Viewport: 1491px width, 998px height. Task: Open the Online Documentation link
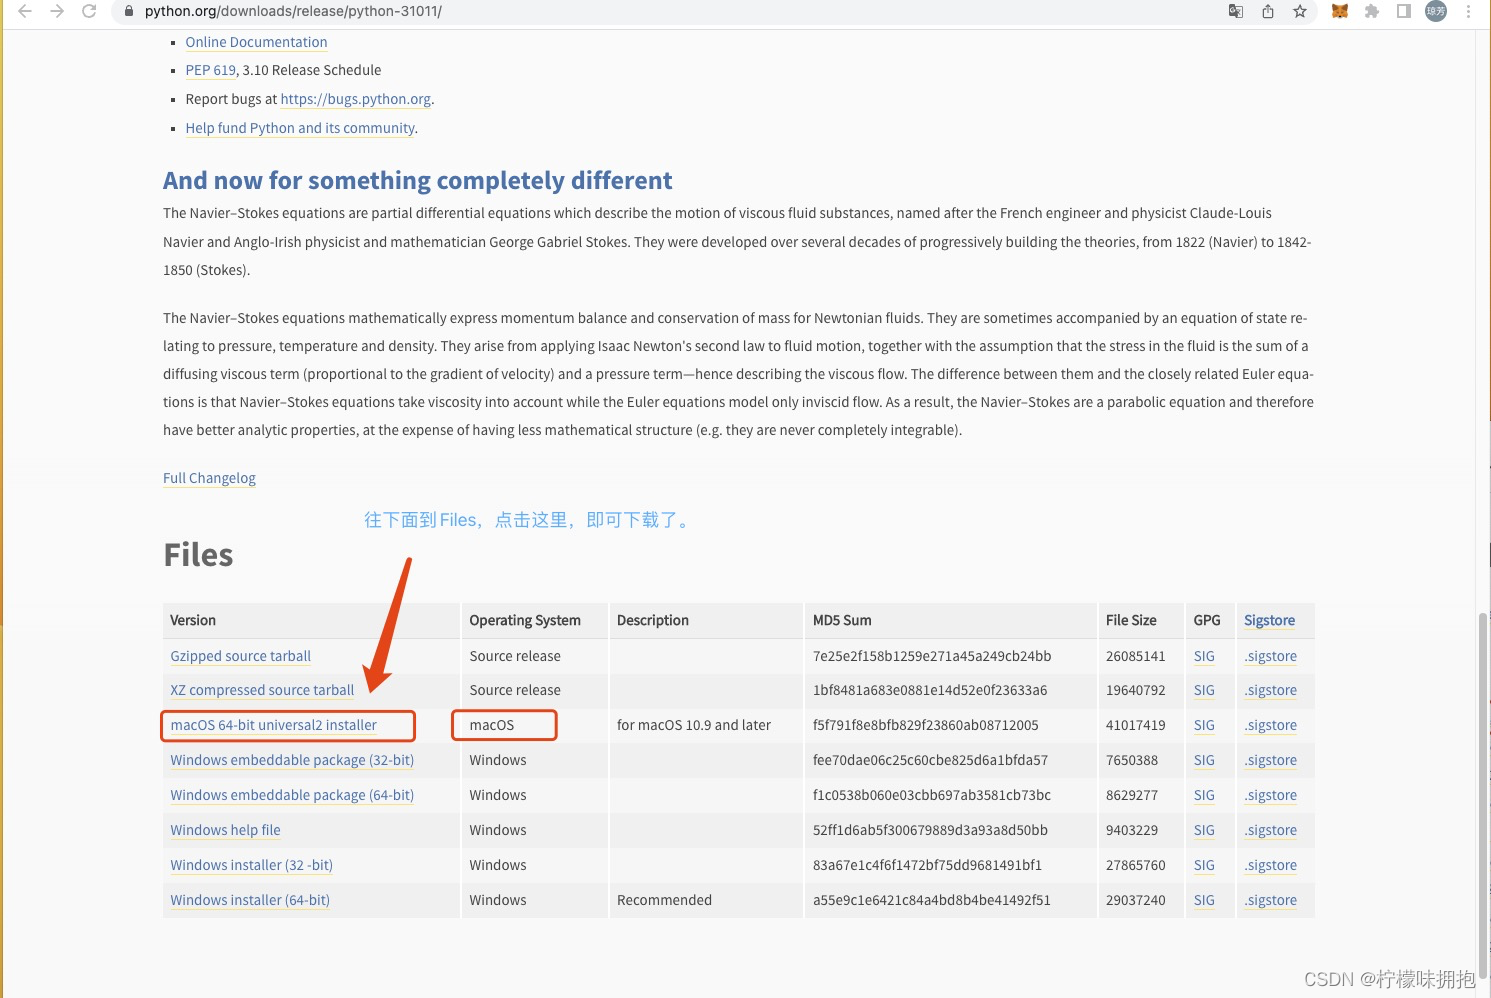click(256, 42)
